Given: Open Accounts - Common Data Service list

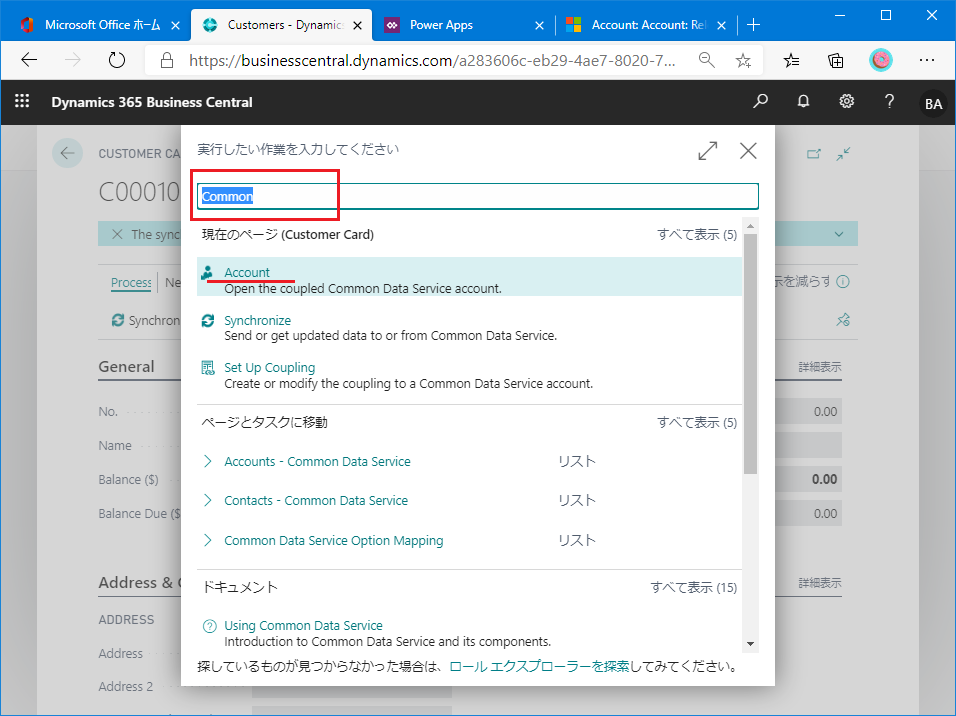Looking at the screenshot, I should point(317,462).
